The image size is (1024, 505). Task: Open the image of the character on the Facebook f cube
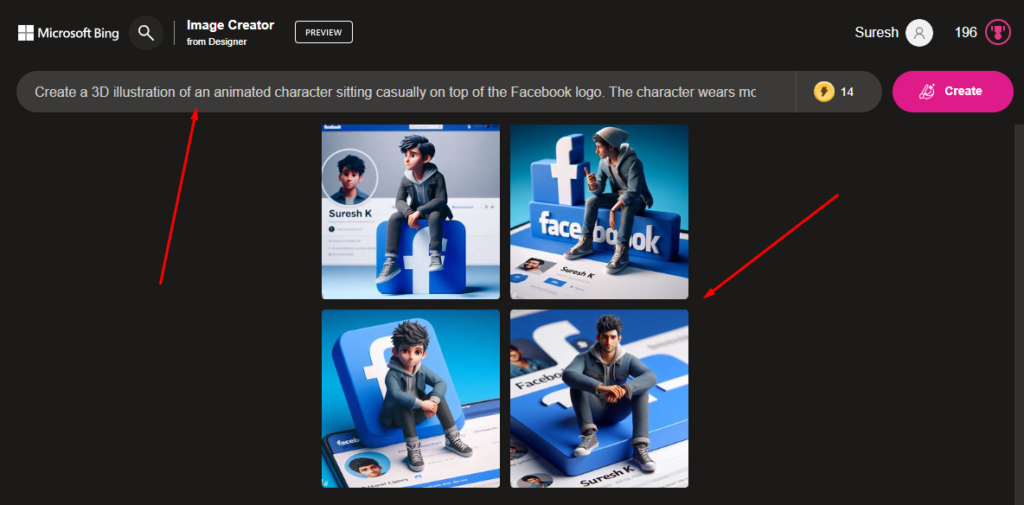[x=411, y=212]
